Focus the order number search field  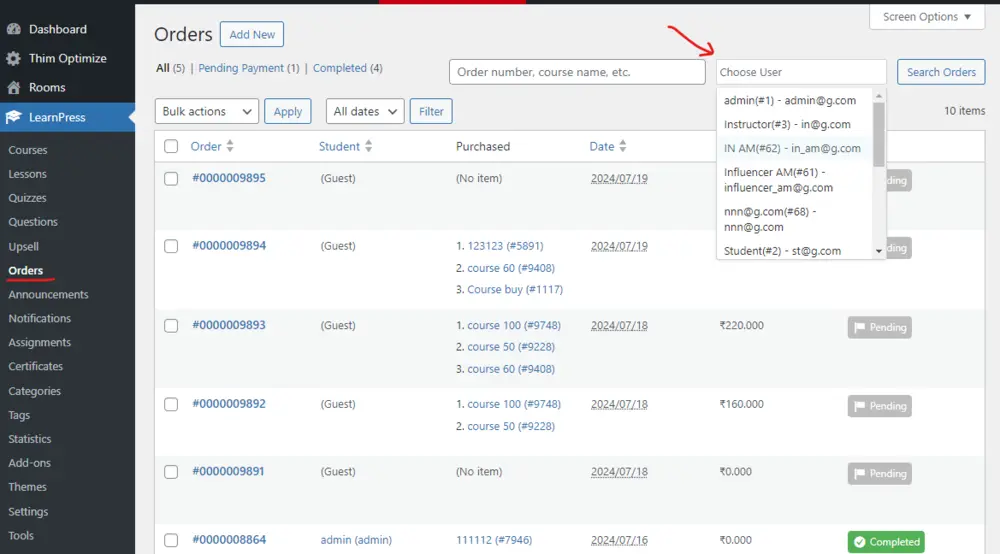pos(577,72)
